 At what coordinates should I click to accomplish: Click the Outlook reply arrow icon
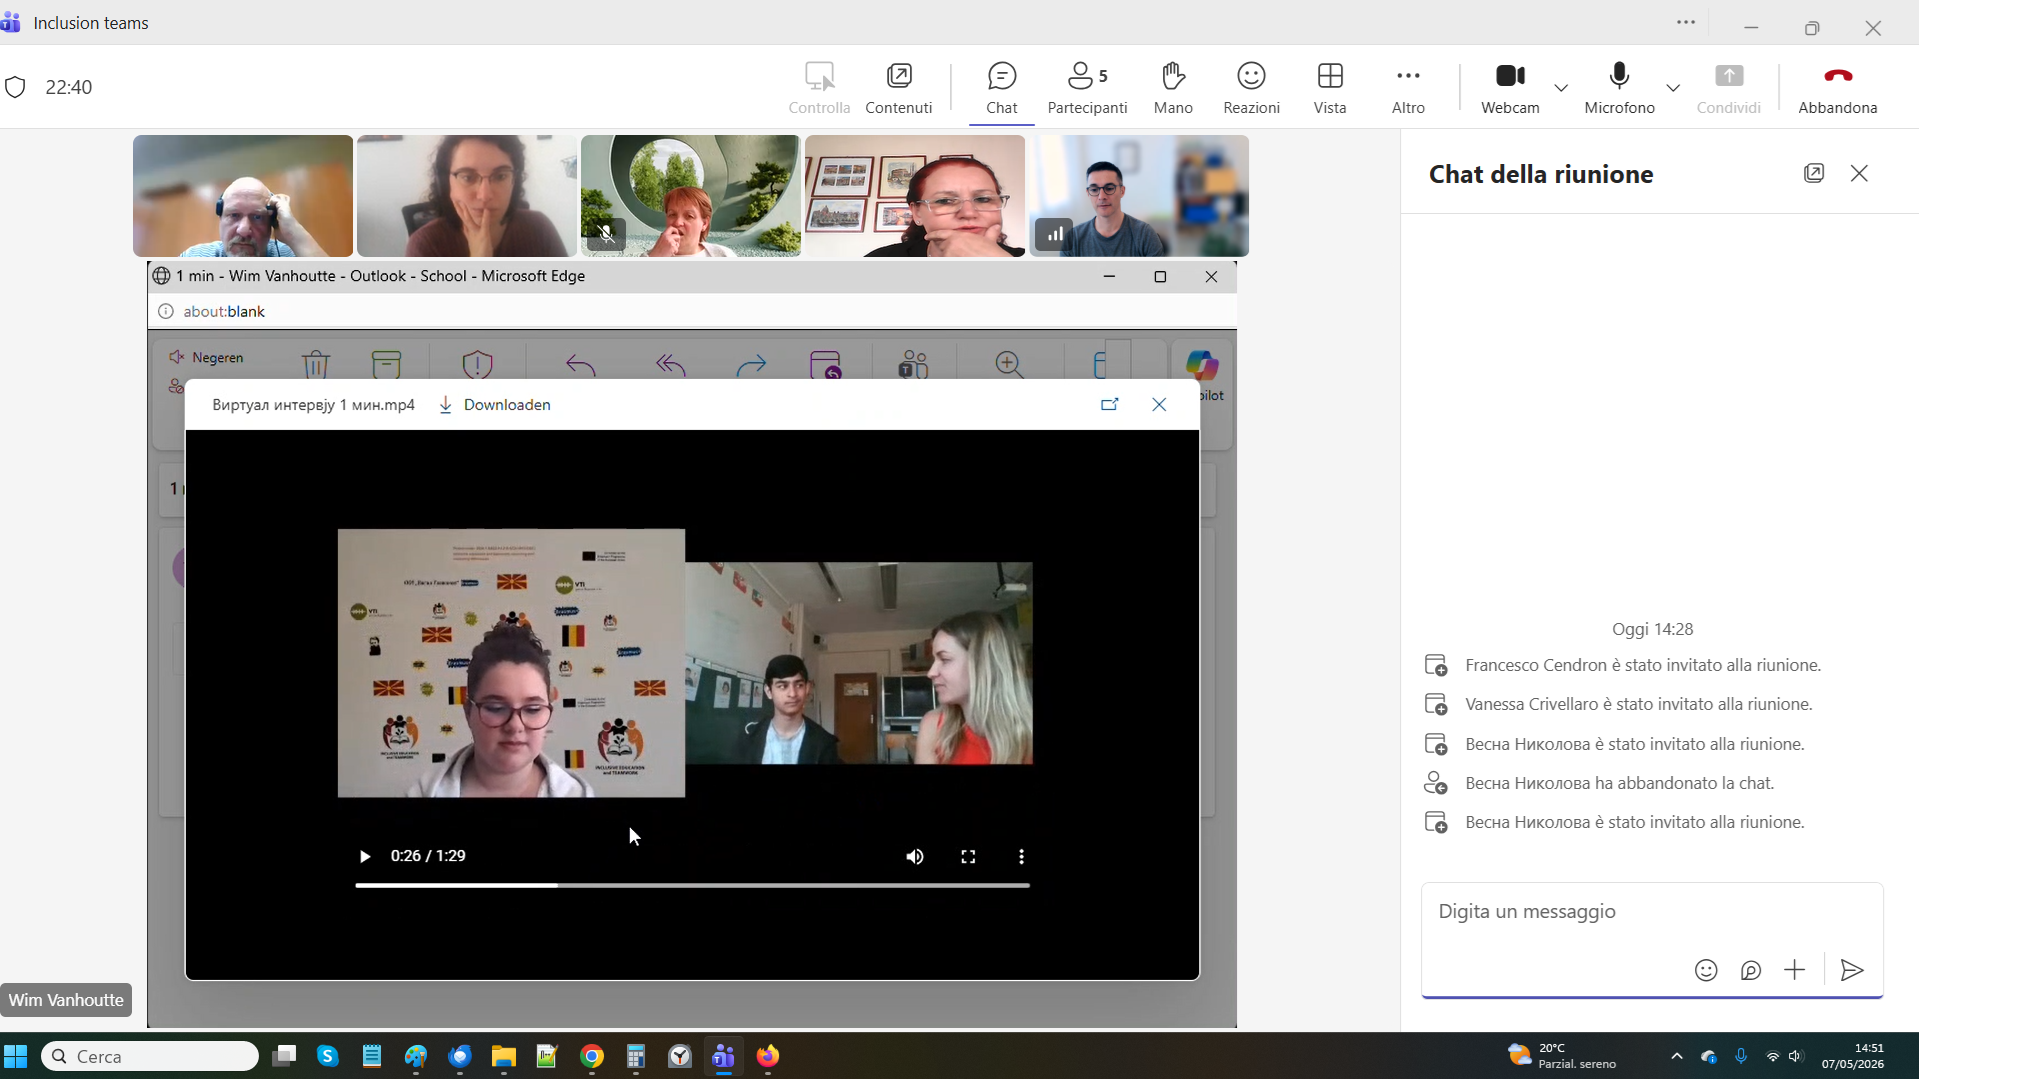[x=580, y=365]
